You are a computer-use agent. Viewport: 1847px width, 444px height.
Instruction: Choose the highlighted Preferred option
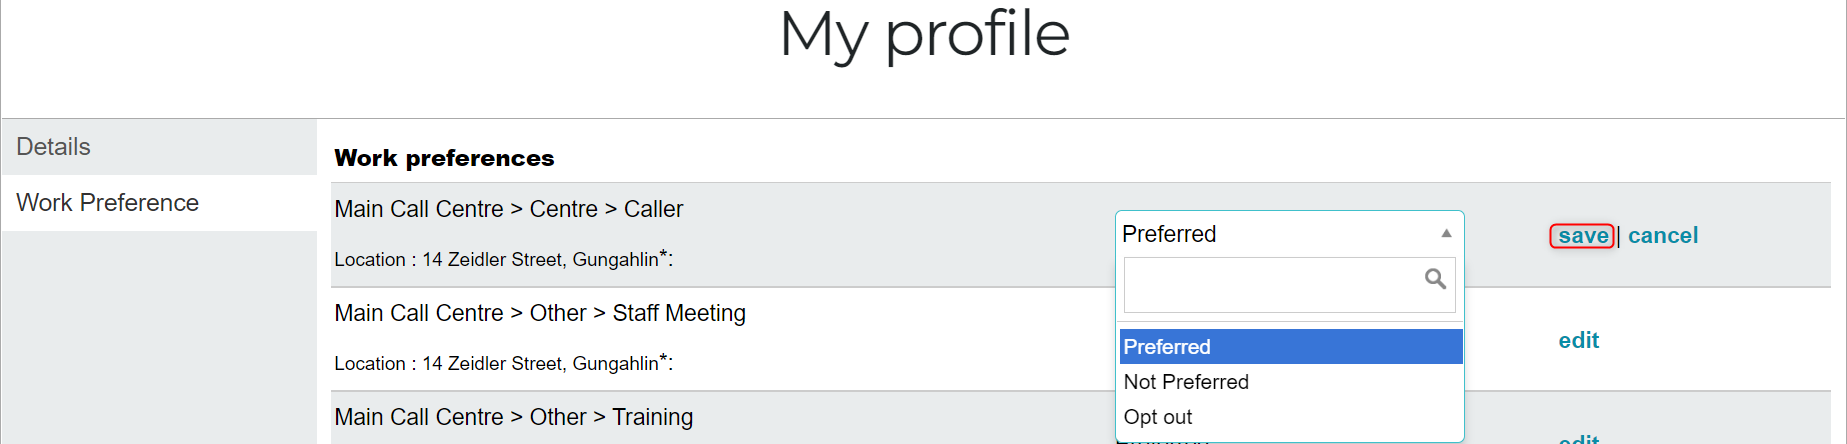1291,347
